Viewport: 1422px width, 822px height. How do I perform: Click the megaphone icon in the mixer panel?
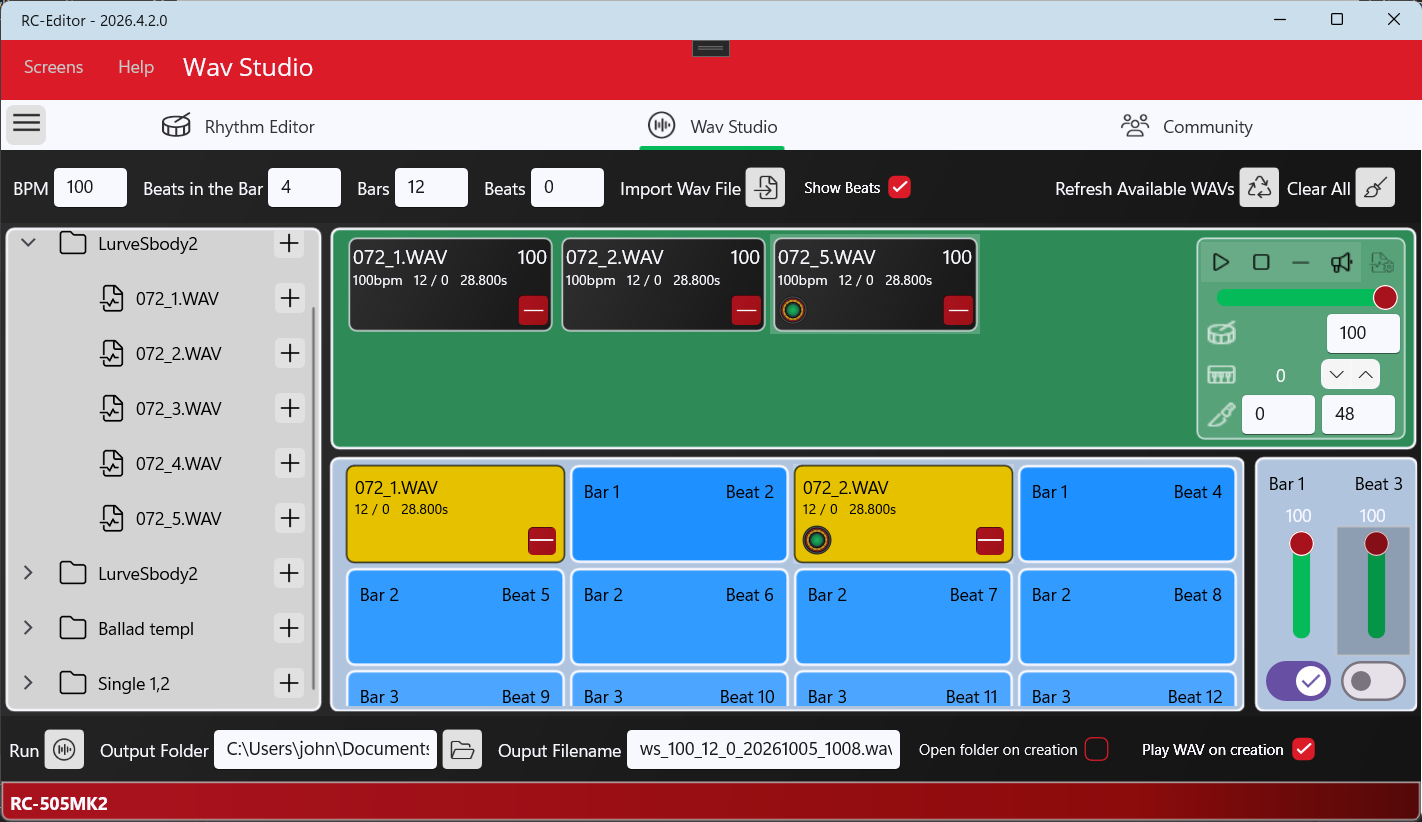pos(1341,262)
